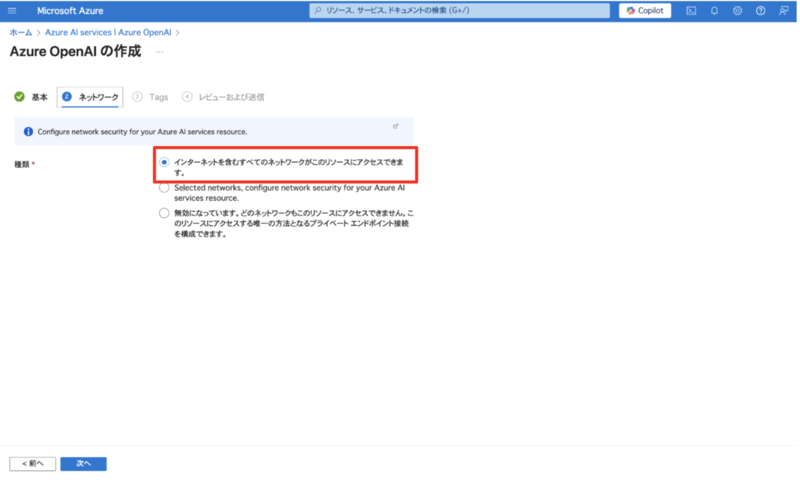Click the Microsoft Azure title
The height and width of the screenshot is (485, 800).
point(70,11)
